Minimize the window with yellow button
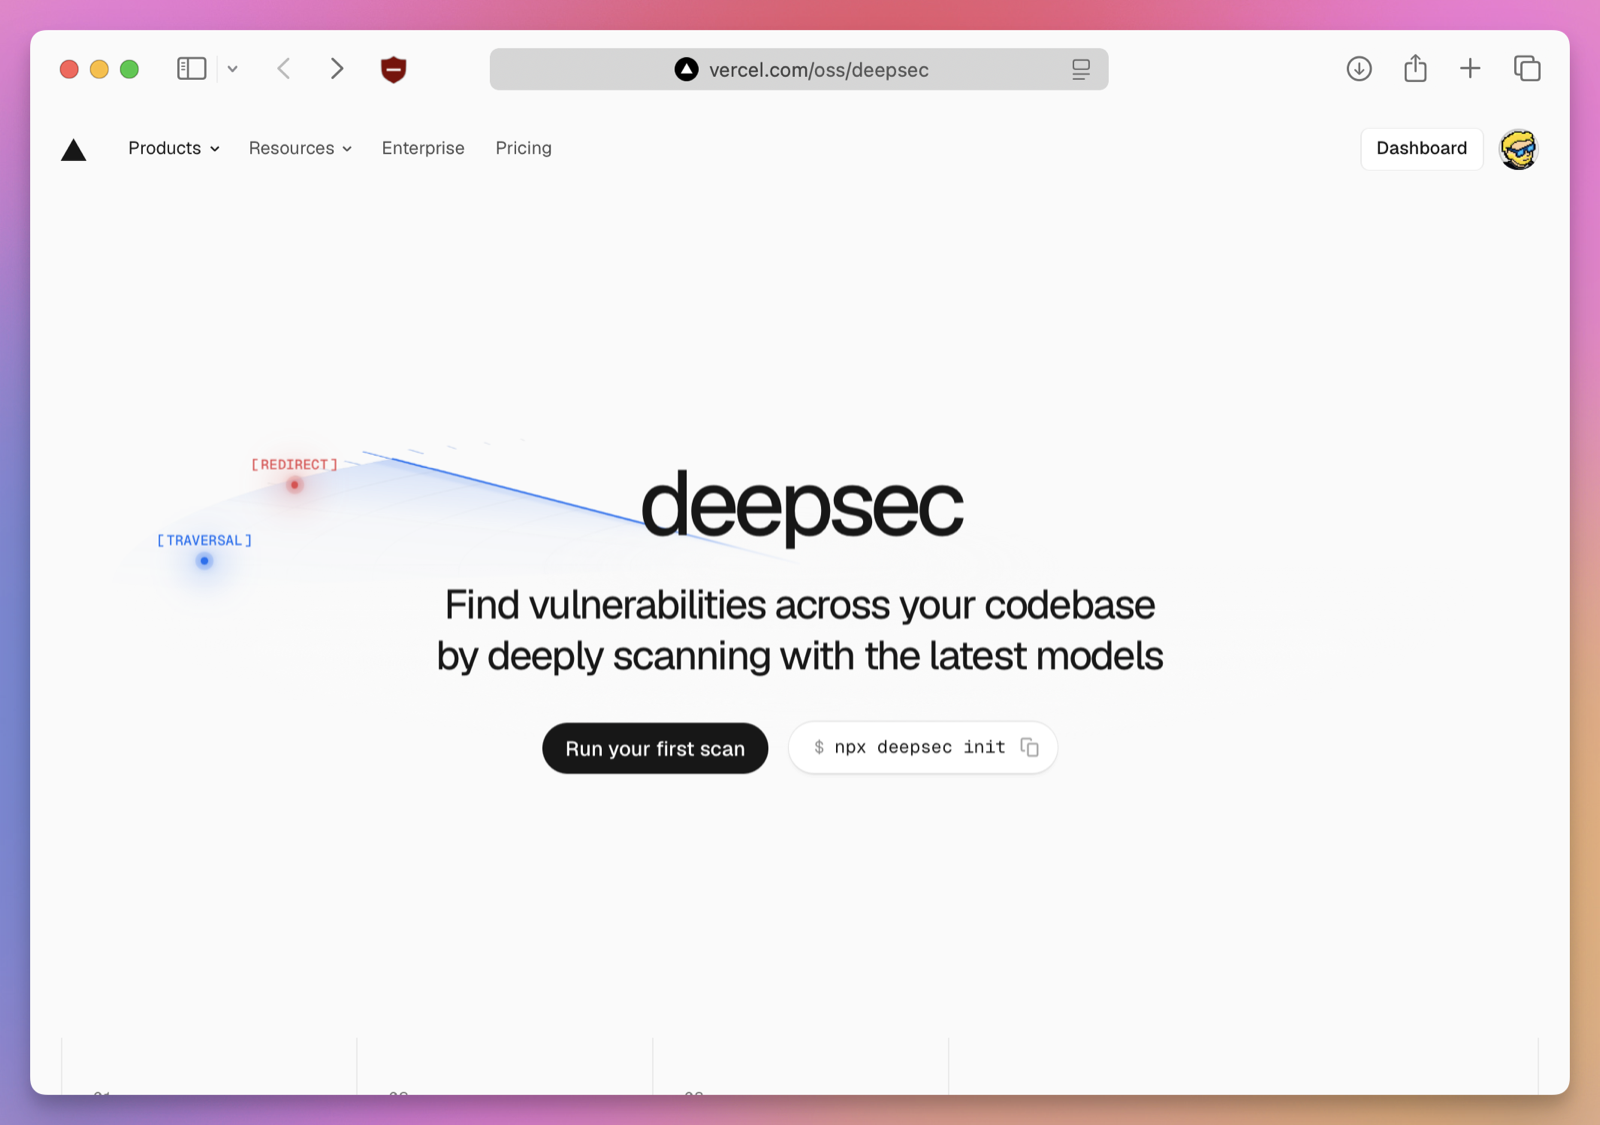The image size is (1600, 1125). pyautogui.click(x=99, y=69)
